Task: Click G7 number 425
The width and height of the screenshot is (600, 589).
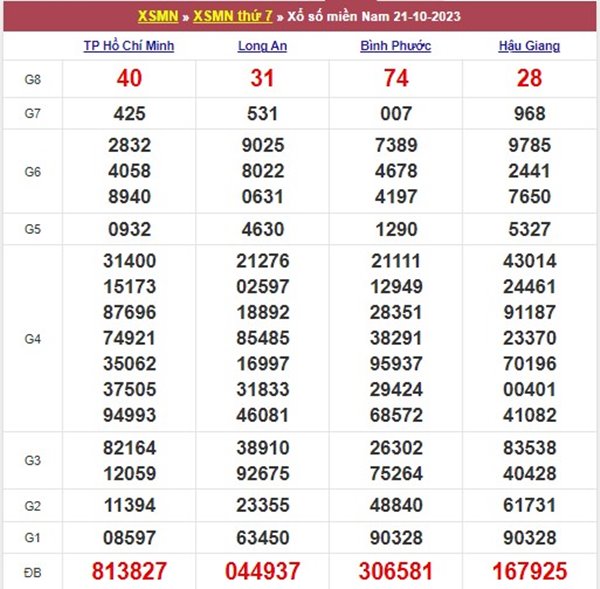Action: click(129, 114)
